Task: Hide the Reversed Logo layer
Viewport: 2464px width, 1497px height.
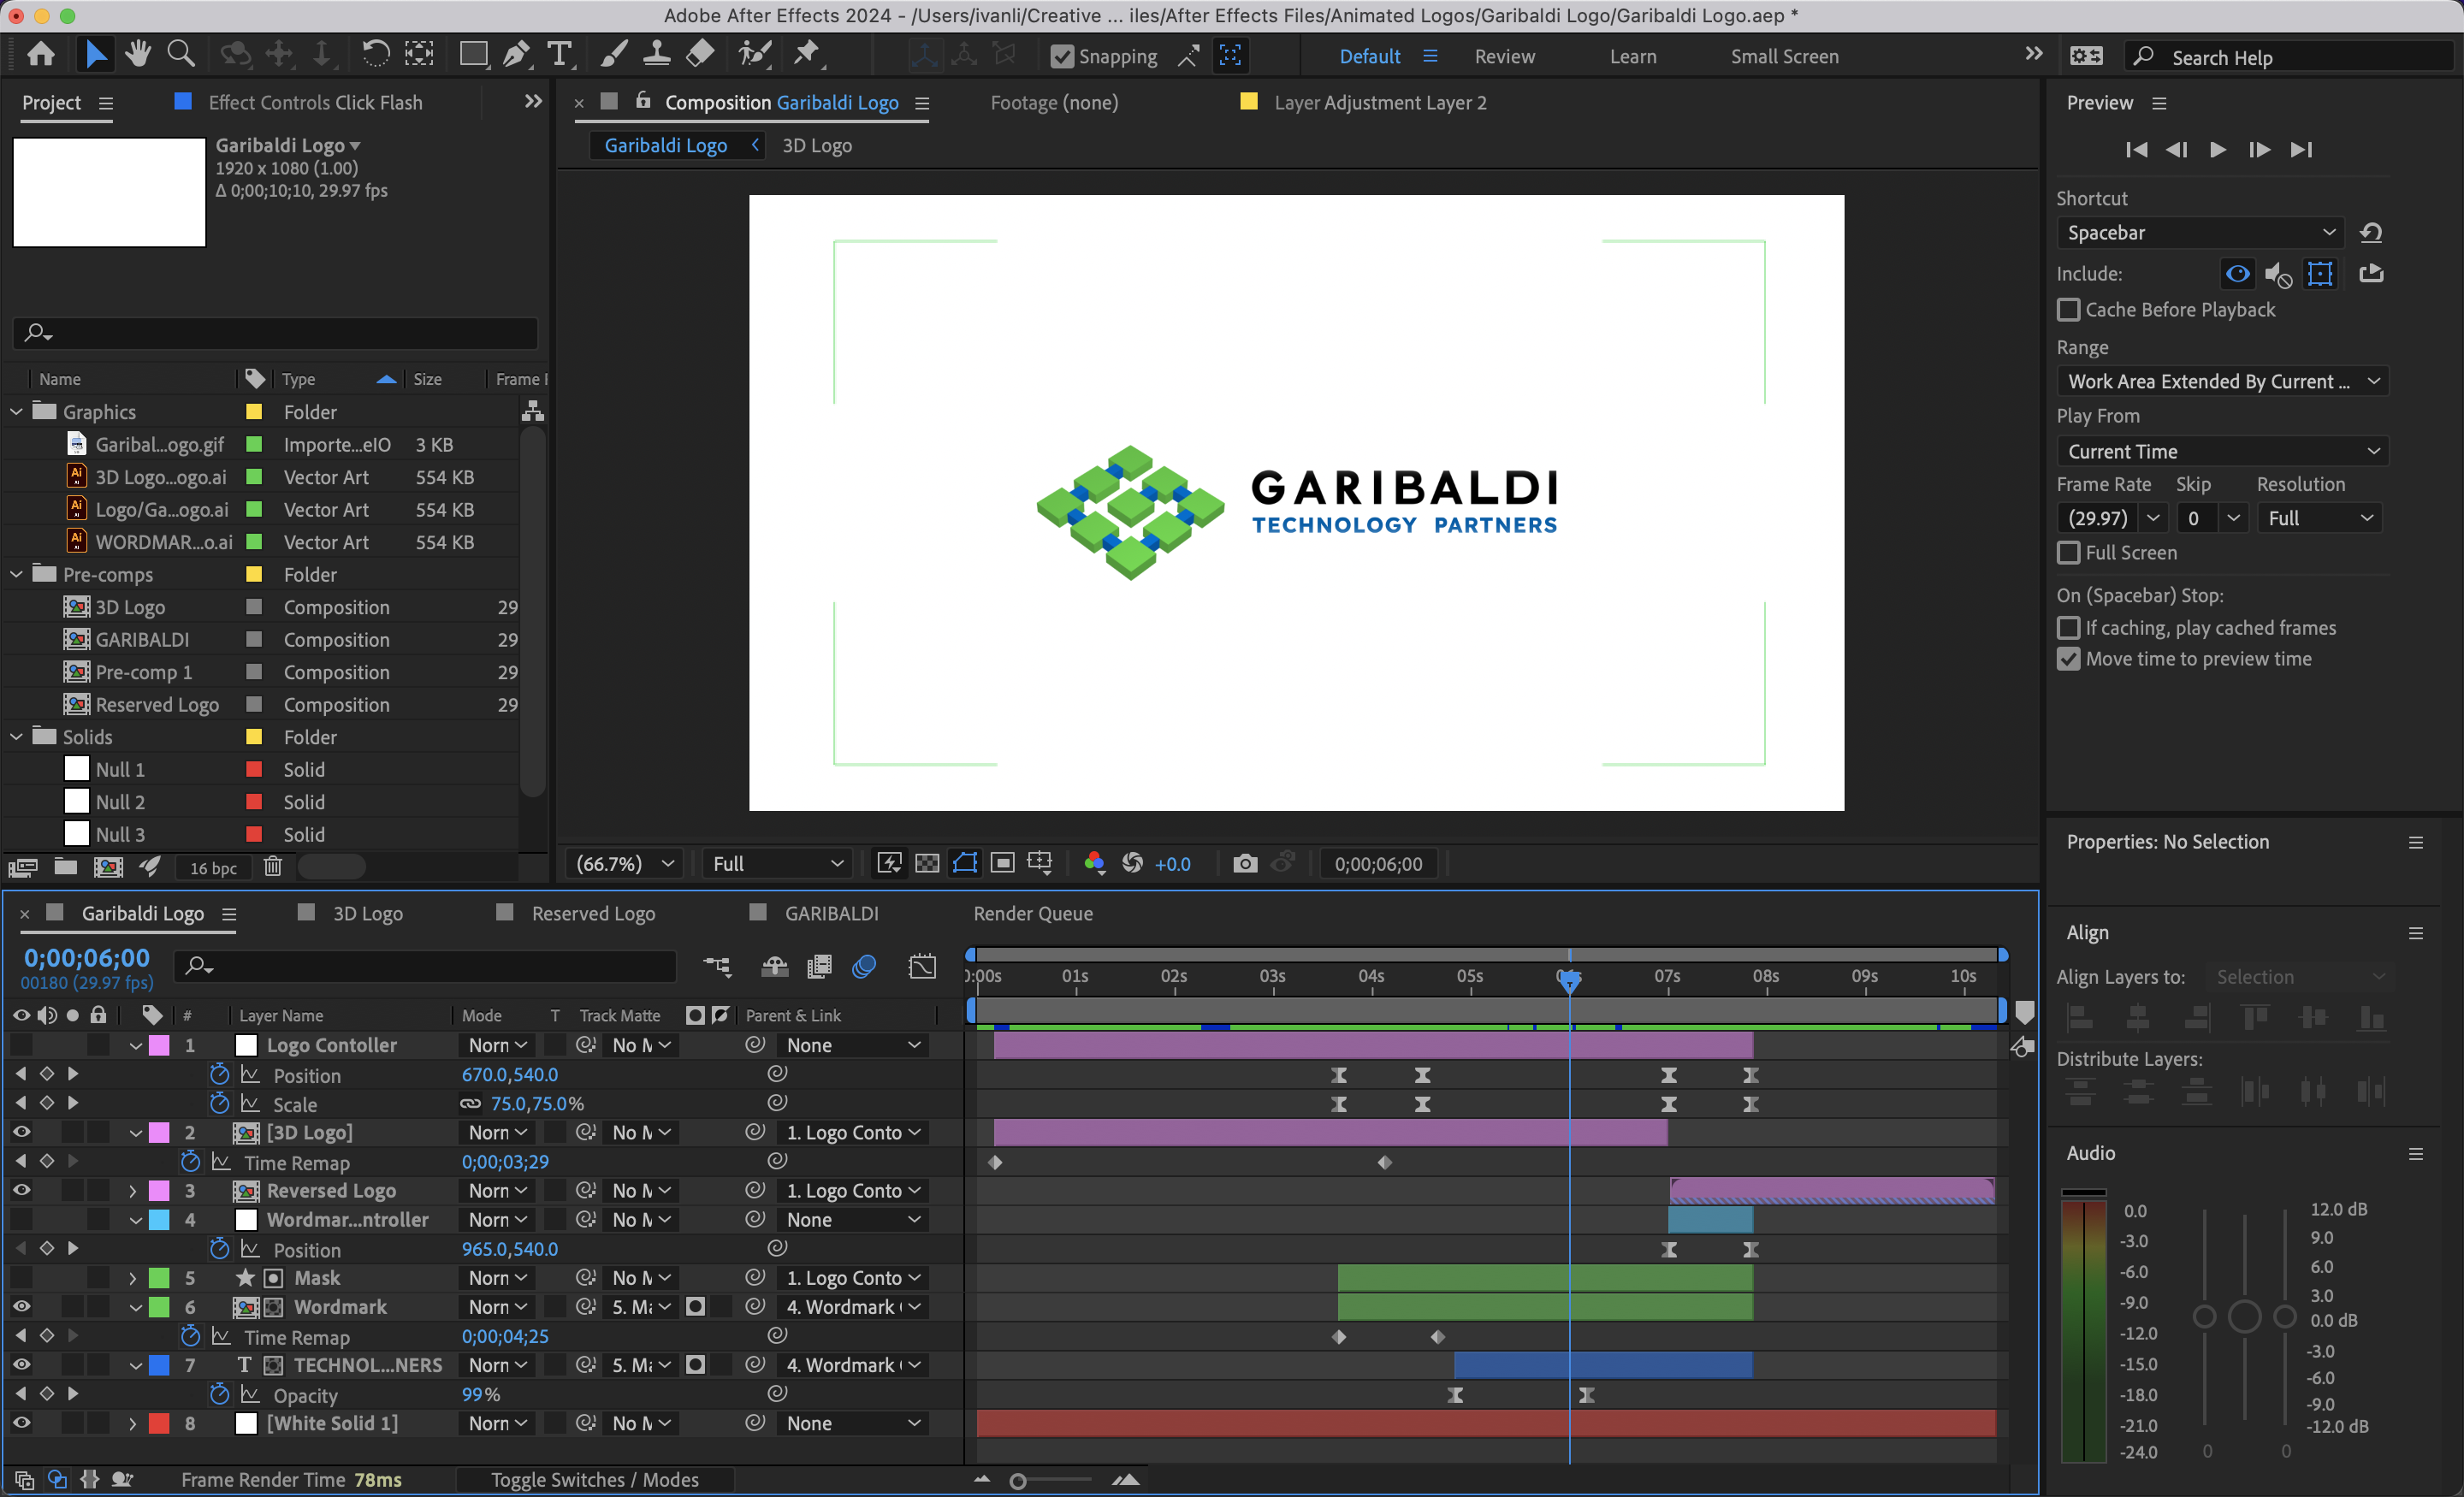Action: tap(21, 1190)
